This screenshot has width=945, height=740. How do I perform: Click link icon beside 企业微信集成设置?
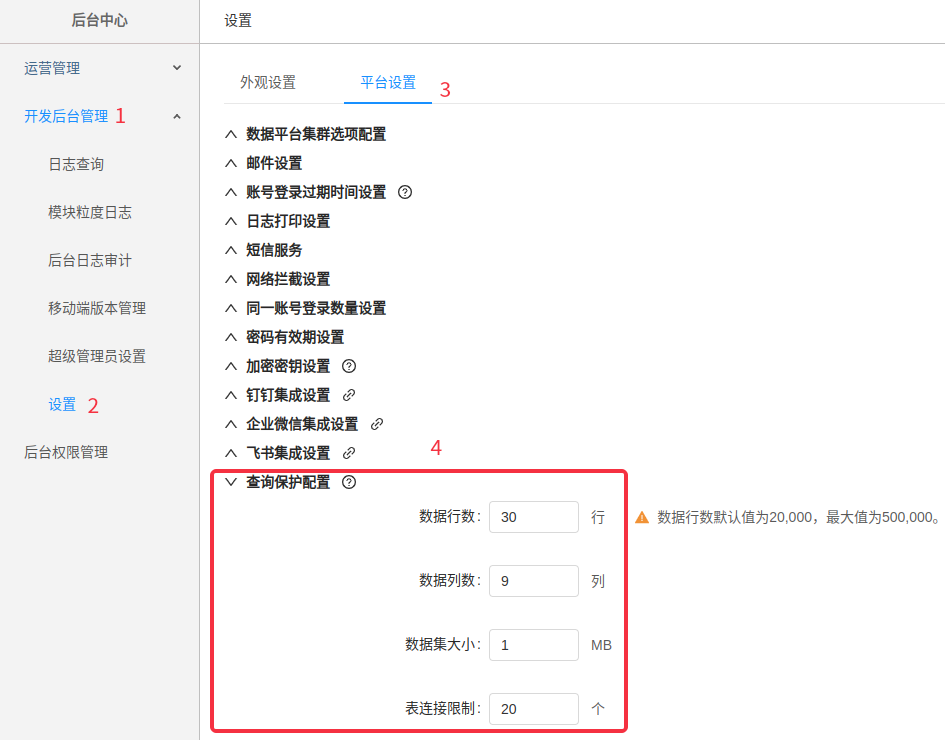tap(377, 424)
